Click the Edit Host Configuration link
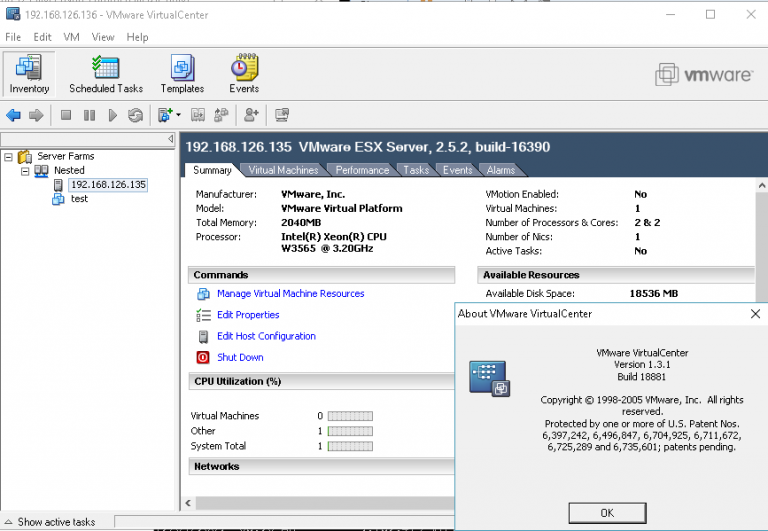Viewport: 768px width, 531px height. [266, 336]
